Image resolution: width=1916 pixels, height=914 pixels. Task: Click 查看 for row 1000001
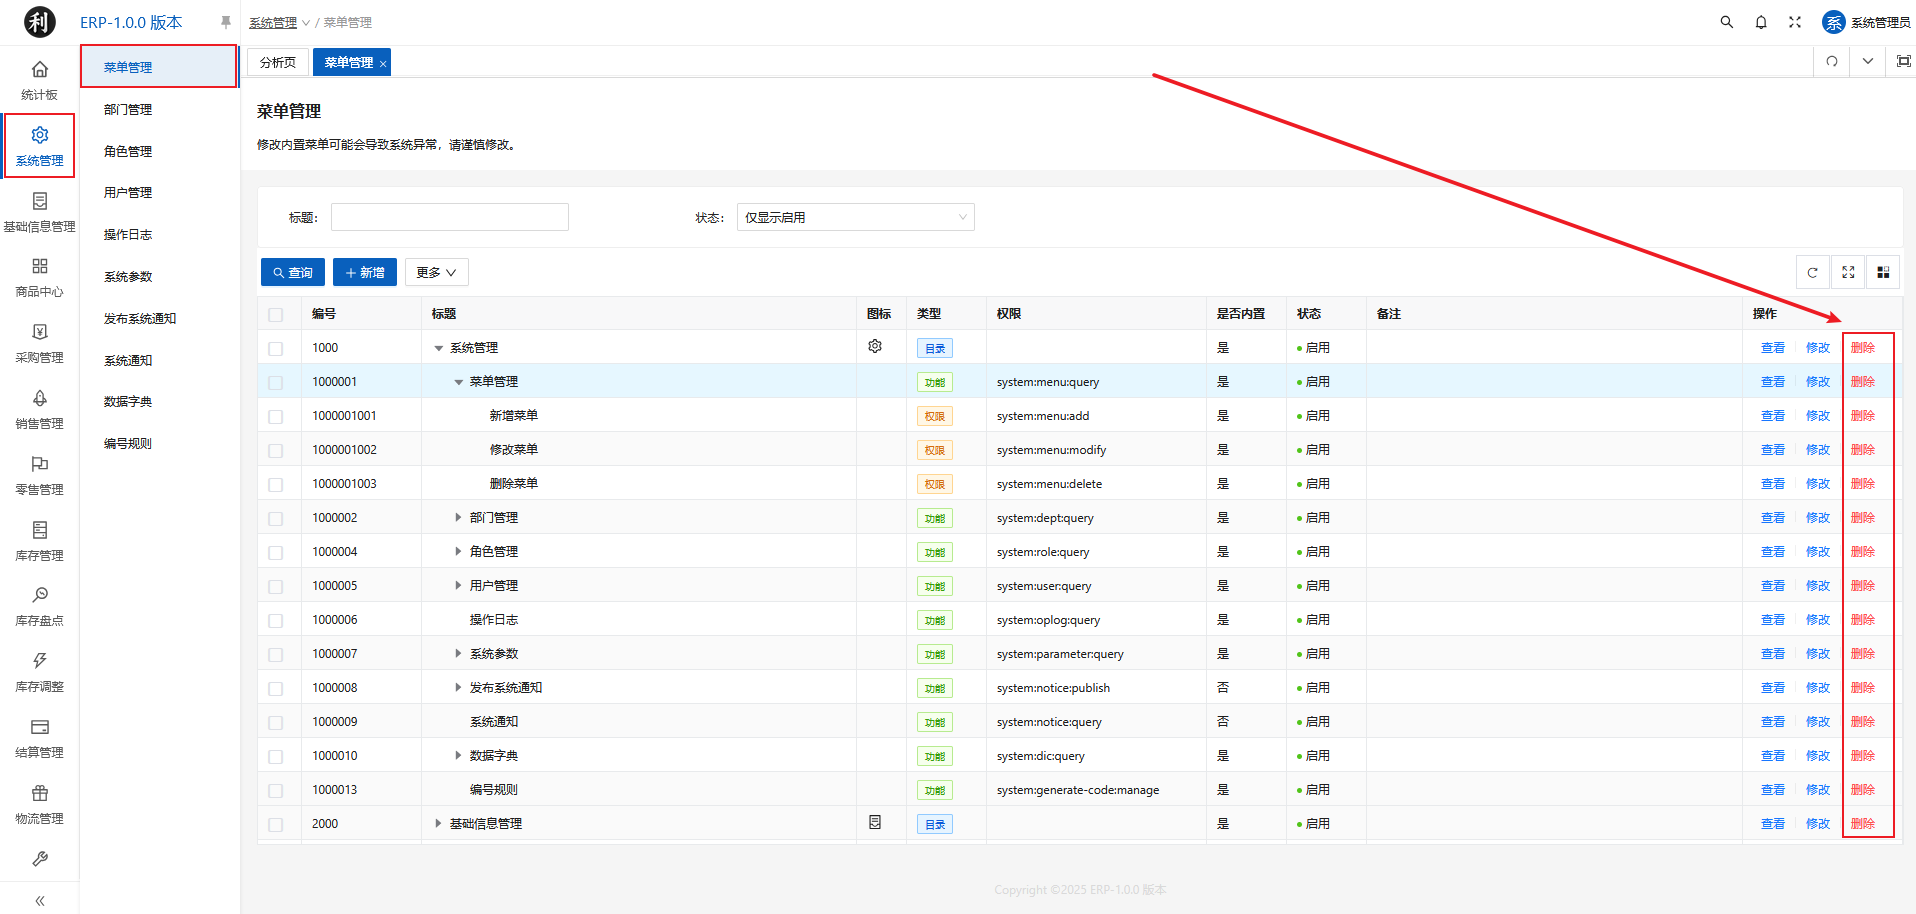pyautogui.click(x=1773, y=382)
